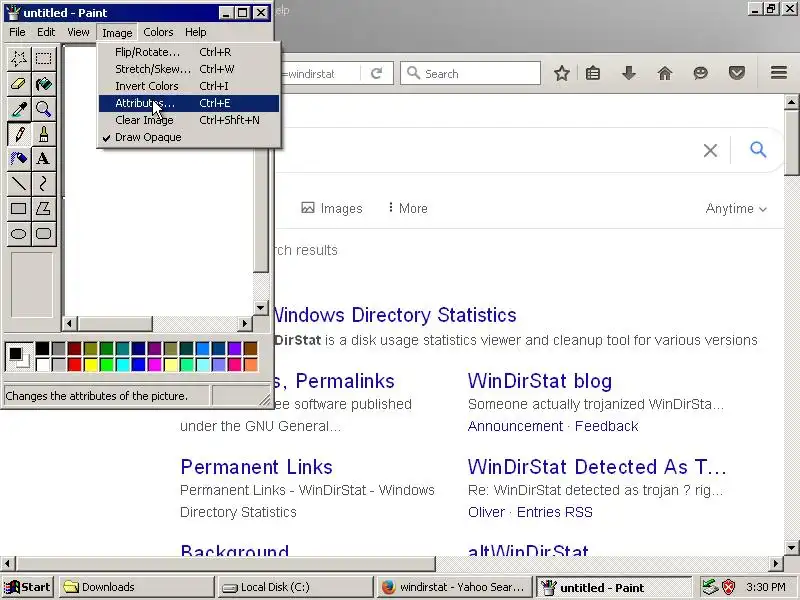Pick the Pick Color eyedropper tool
Viewport: 800px width, 600px height.
pyautogui.click(x=19, y=109)
